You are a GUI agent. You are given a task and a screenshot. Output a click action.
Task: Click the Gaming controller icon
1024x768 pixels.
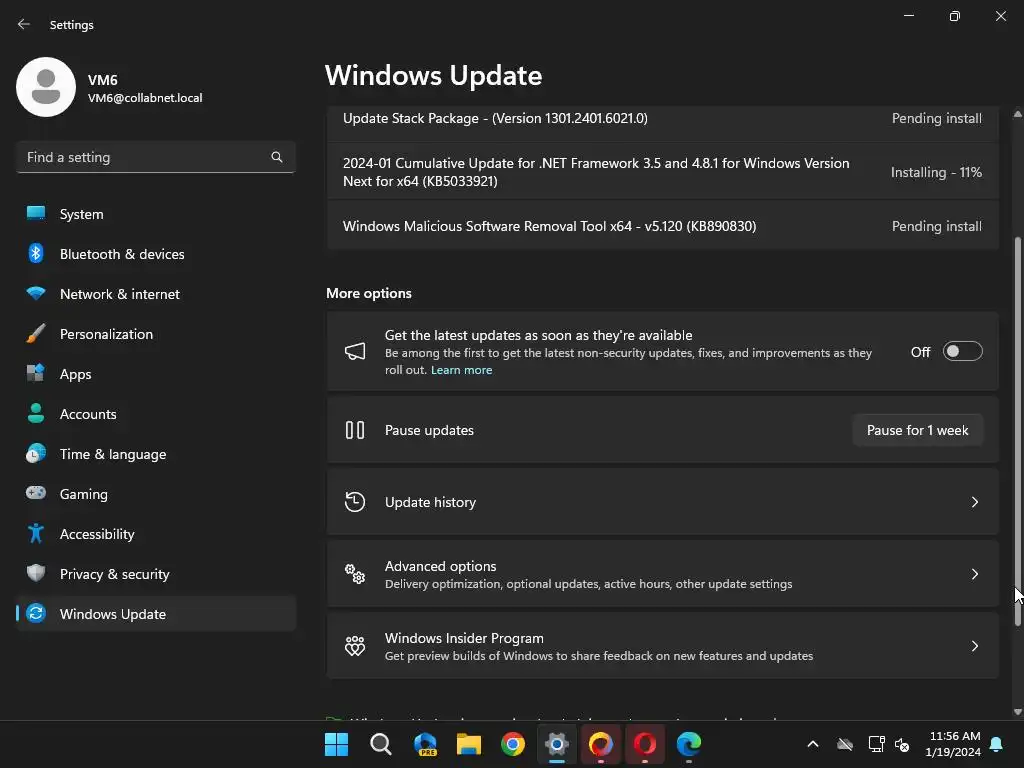36,493
